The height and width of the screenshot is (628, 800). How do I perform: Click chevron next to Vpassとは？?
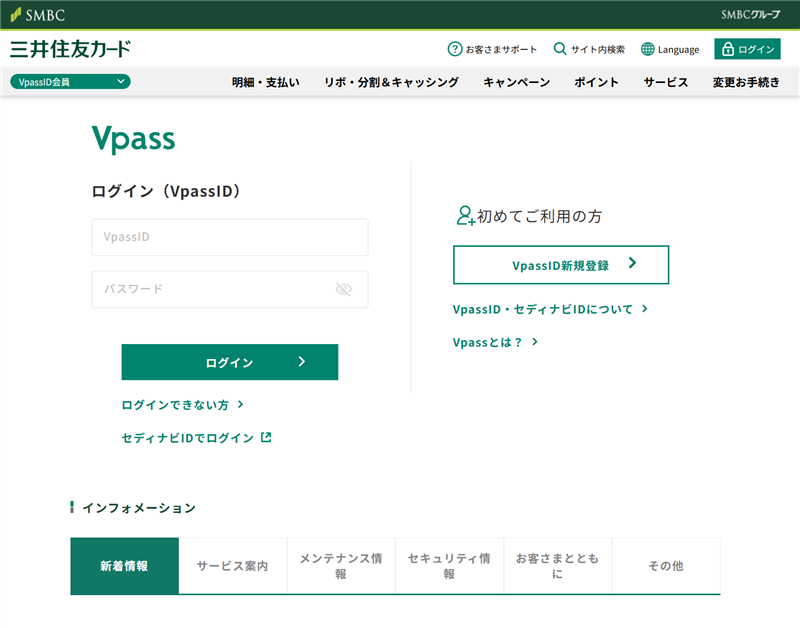pyautogui.click(x=535, y=342)
